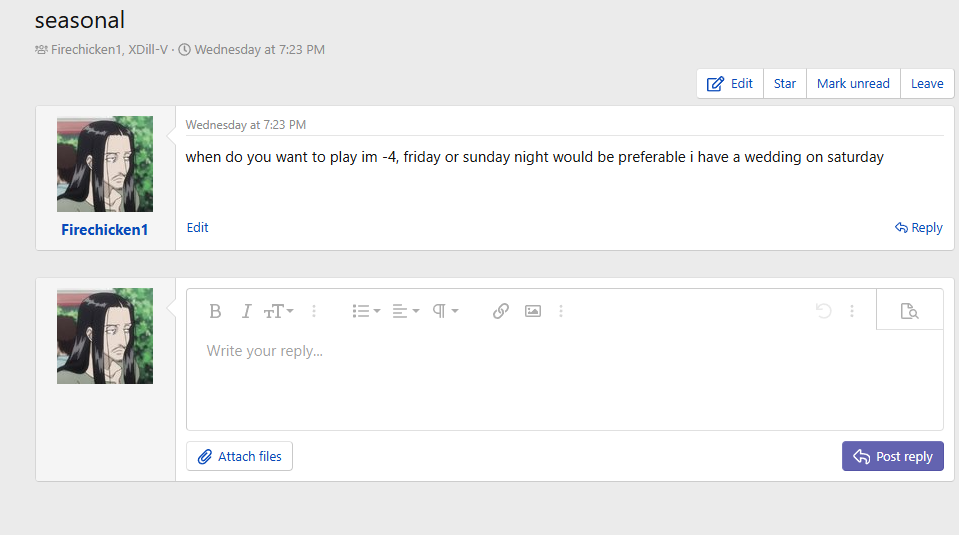This screenshot has height=535, width=959.
Task: Expand the list options dropdown
Action: (x=366, y=311)
